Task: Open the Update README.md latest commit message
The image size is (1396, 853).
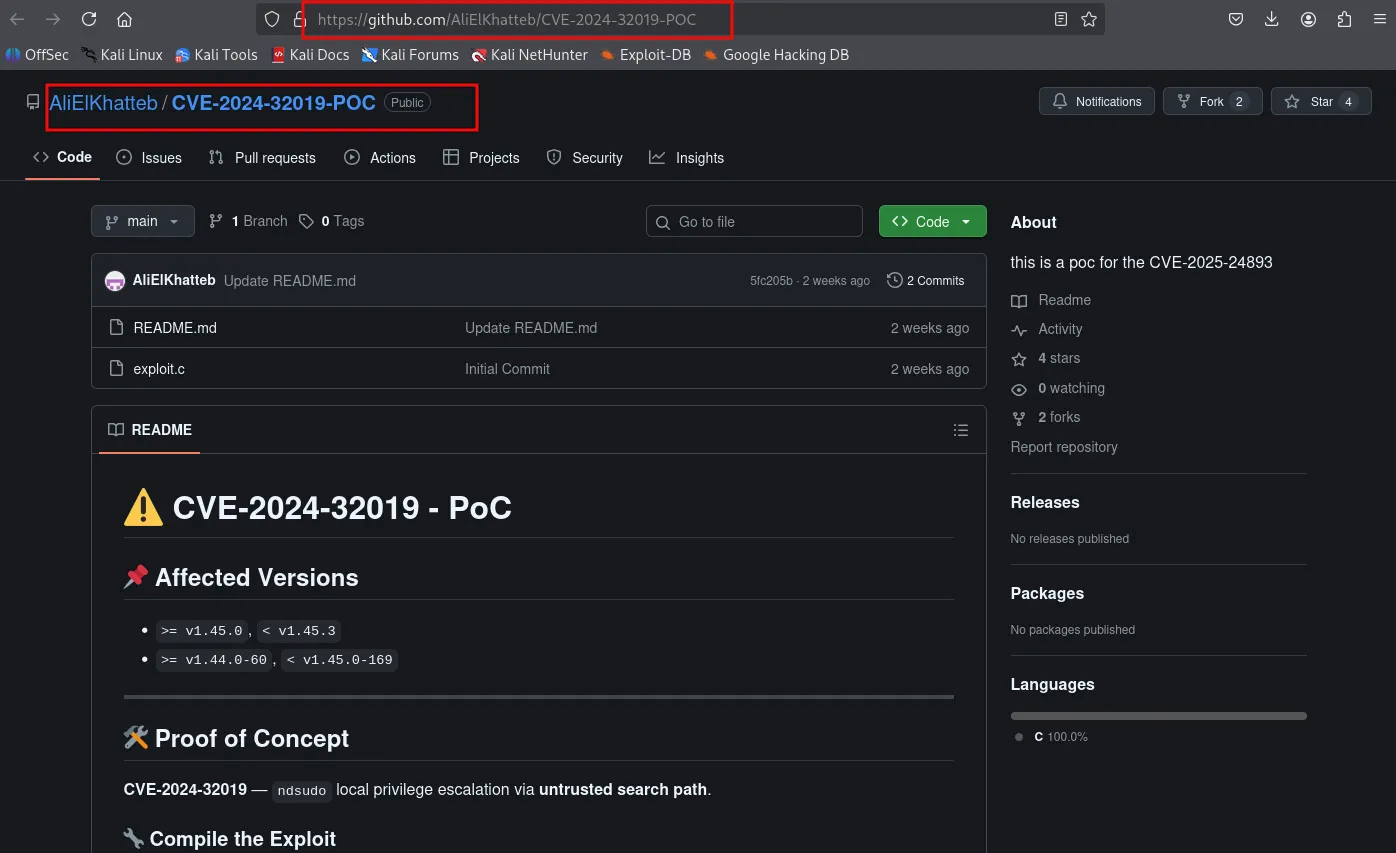Action: coord(290,281)
